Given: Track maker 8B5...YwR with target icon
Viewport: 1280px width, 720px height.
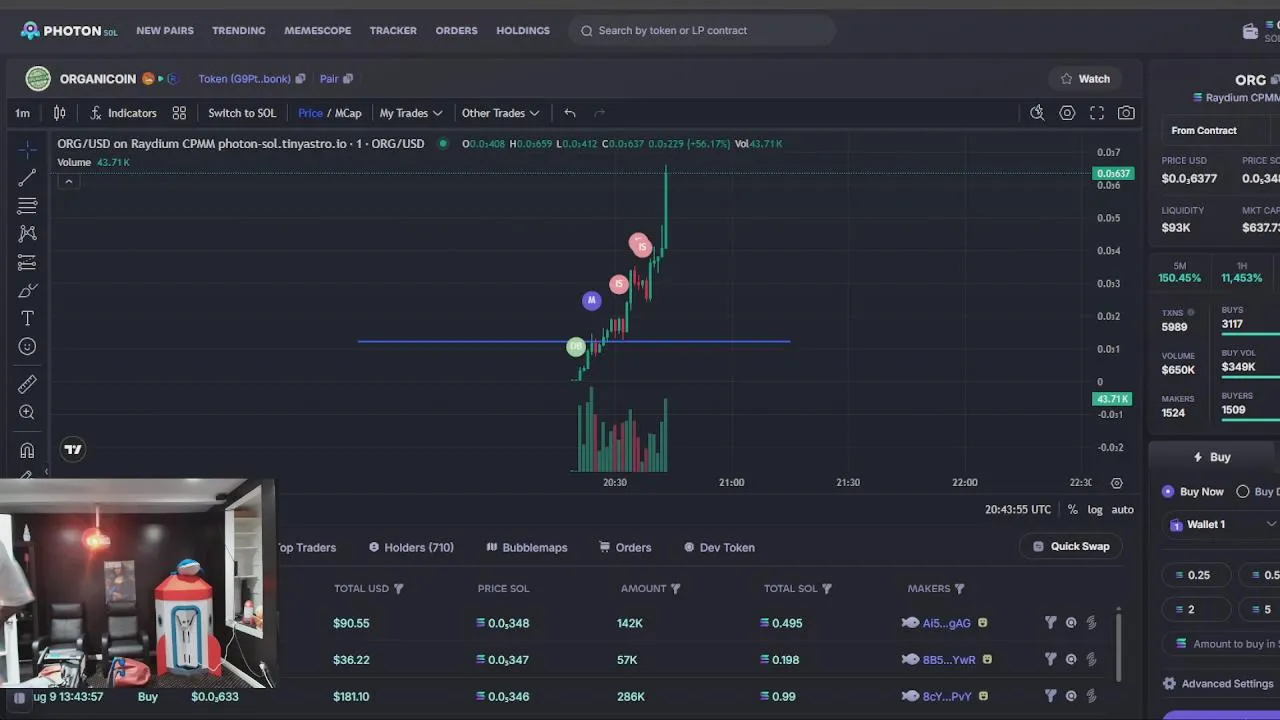Looking at the screenshot, I should (1071, 660).
